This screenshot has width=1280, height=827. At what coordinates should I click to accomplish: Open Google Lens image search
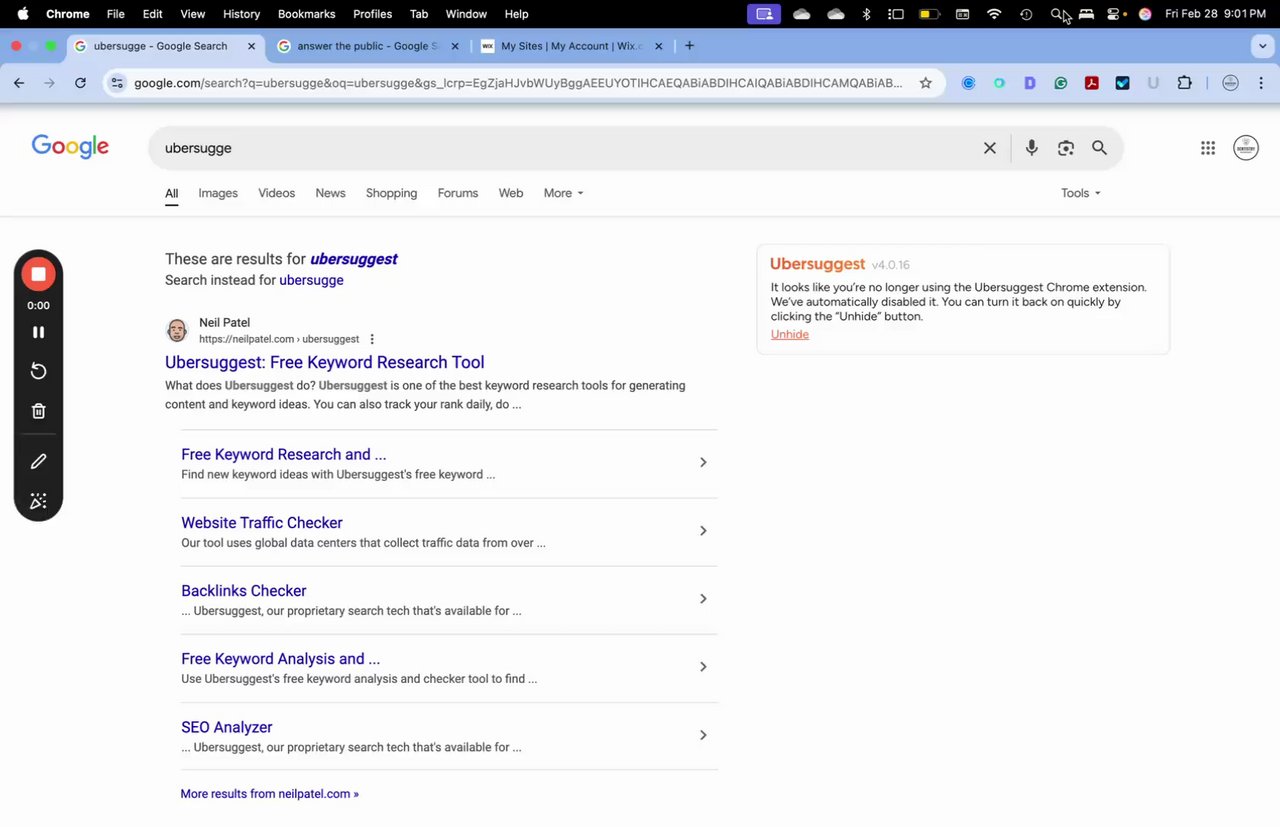pyautogui.click(x=1066, y=148)
